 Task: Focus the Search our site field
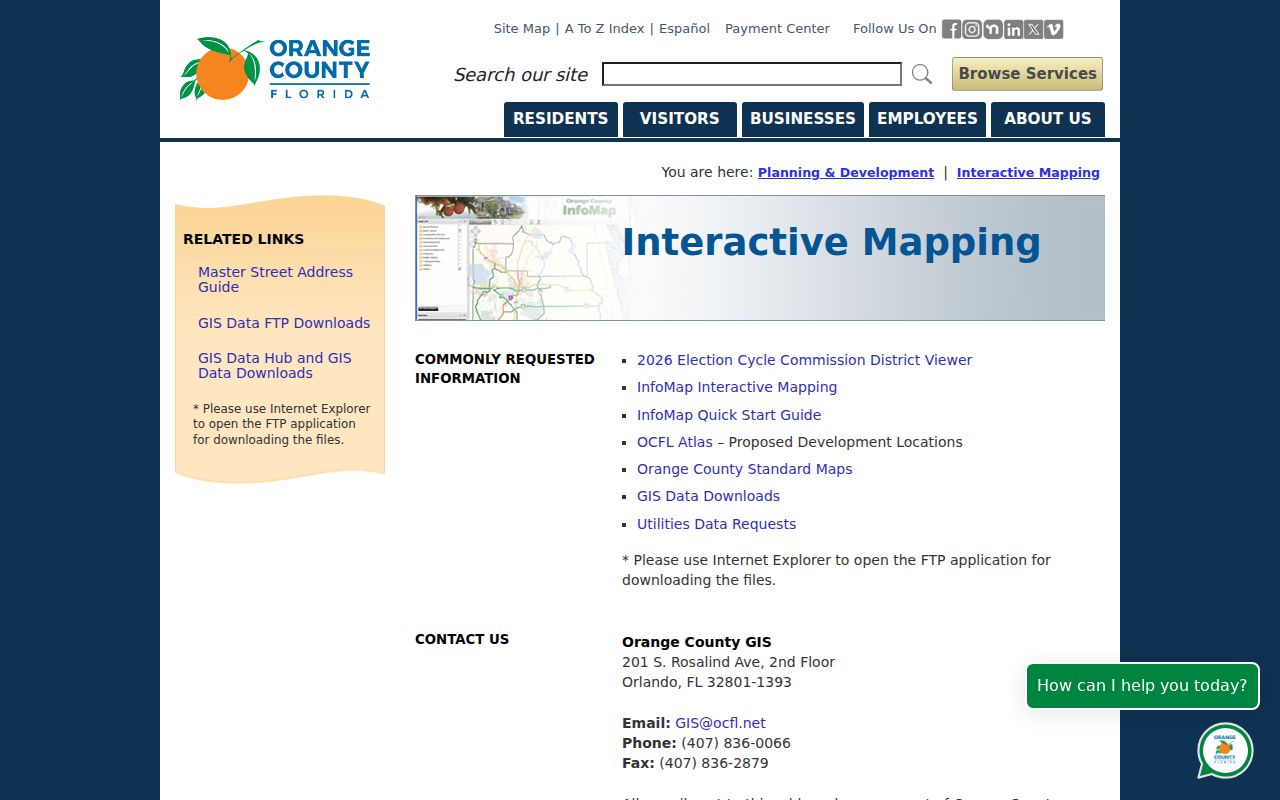pyautogui.click(x=752, y=74)
